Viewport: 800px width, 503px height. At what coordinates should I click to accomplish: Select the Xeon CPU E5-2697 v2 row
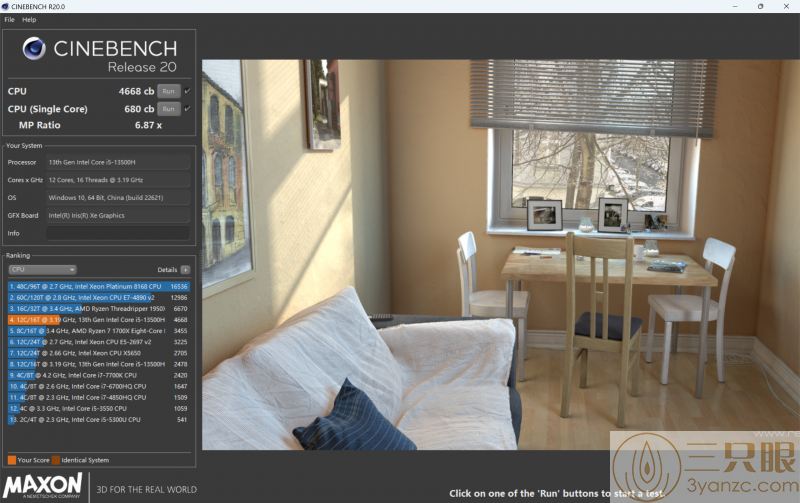click(99, 342)
